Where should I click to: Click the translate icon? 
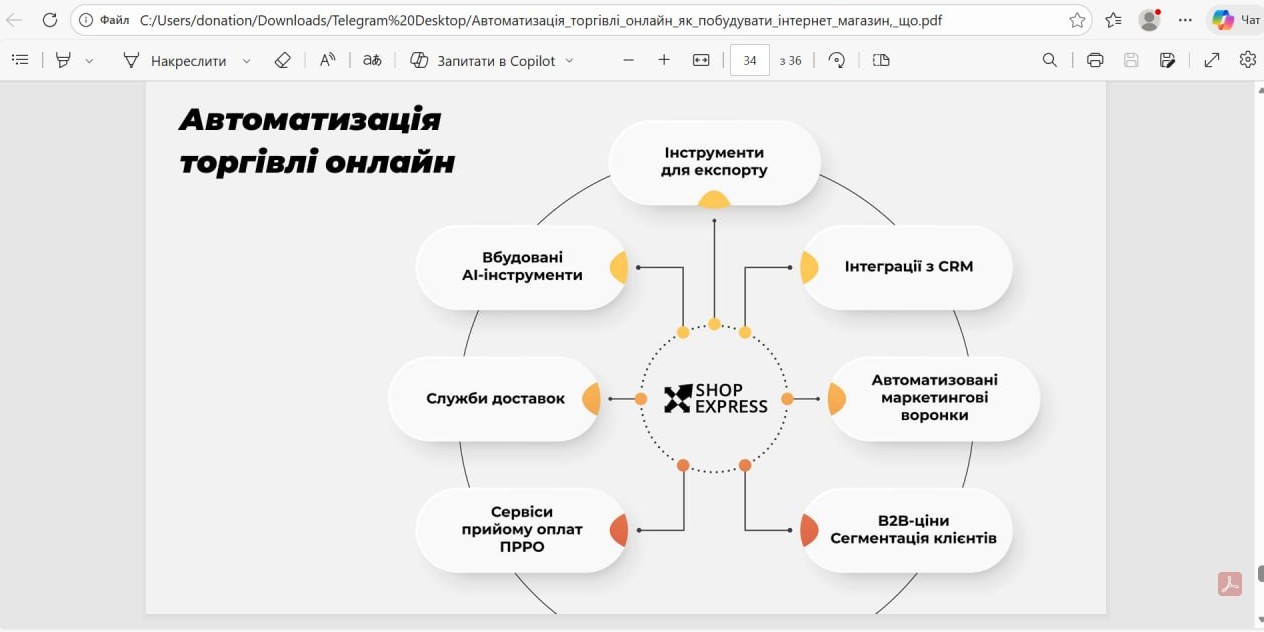point(372,60)
